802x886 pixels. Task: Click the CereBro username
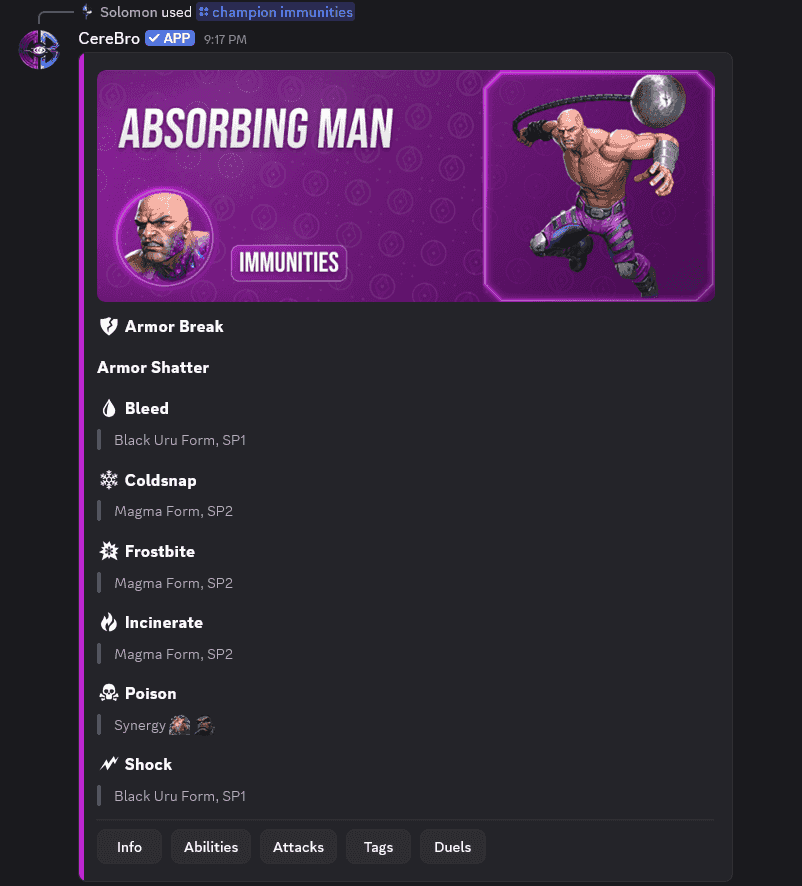click(x=109, y=38)
